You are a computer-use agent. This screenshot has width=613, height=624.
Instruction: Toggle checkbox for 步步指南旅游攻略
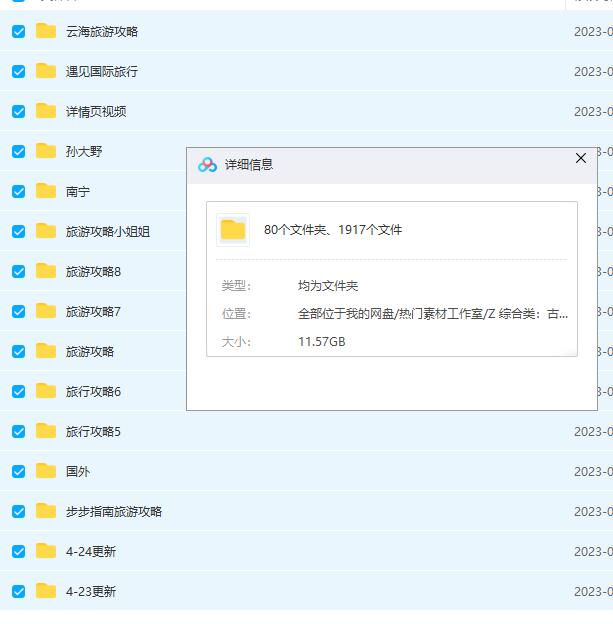click(x=18, y=511)
